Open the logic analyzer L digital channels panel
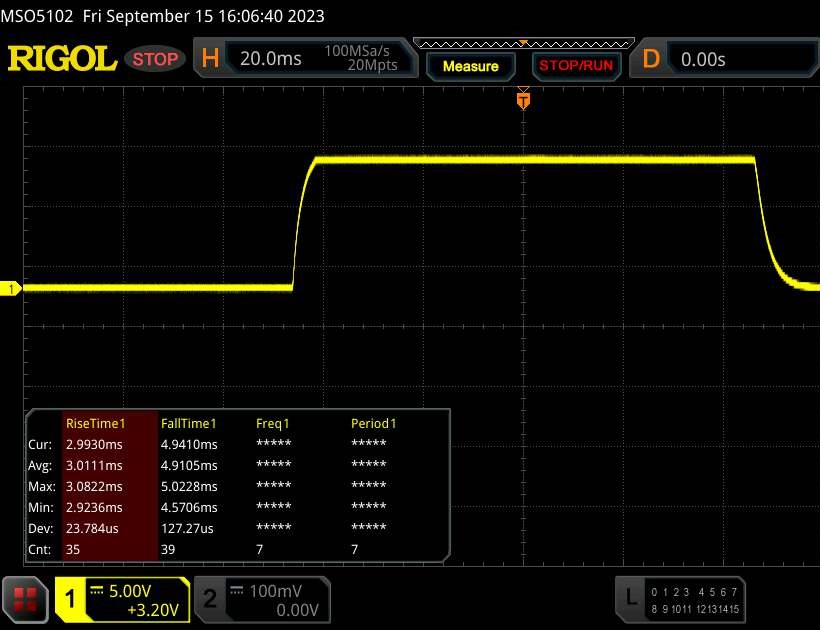Image resolution: width=820 pixels, height=630 pixels. 680,600
